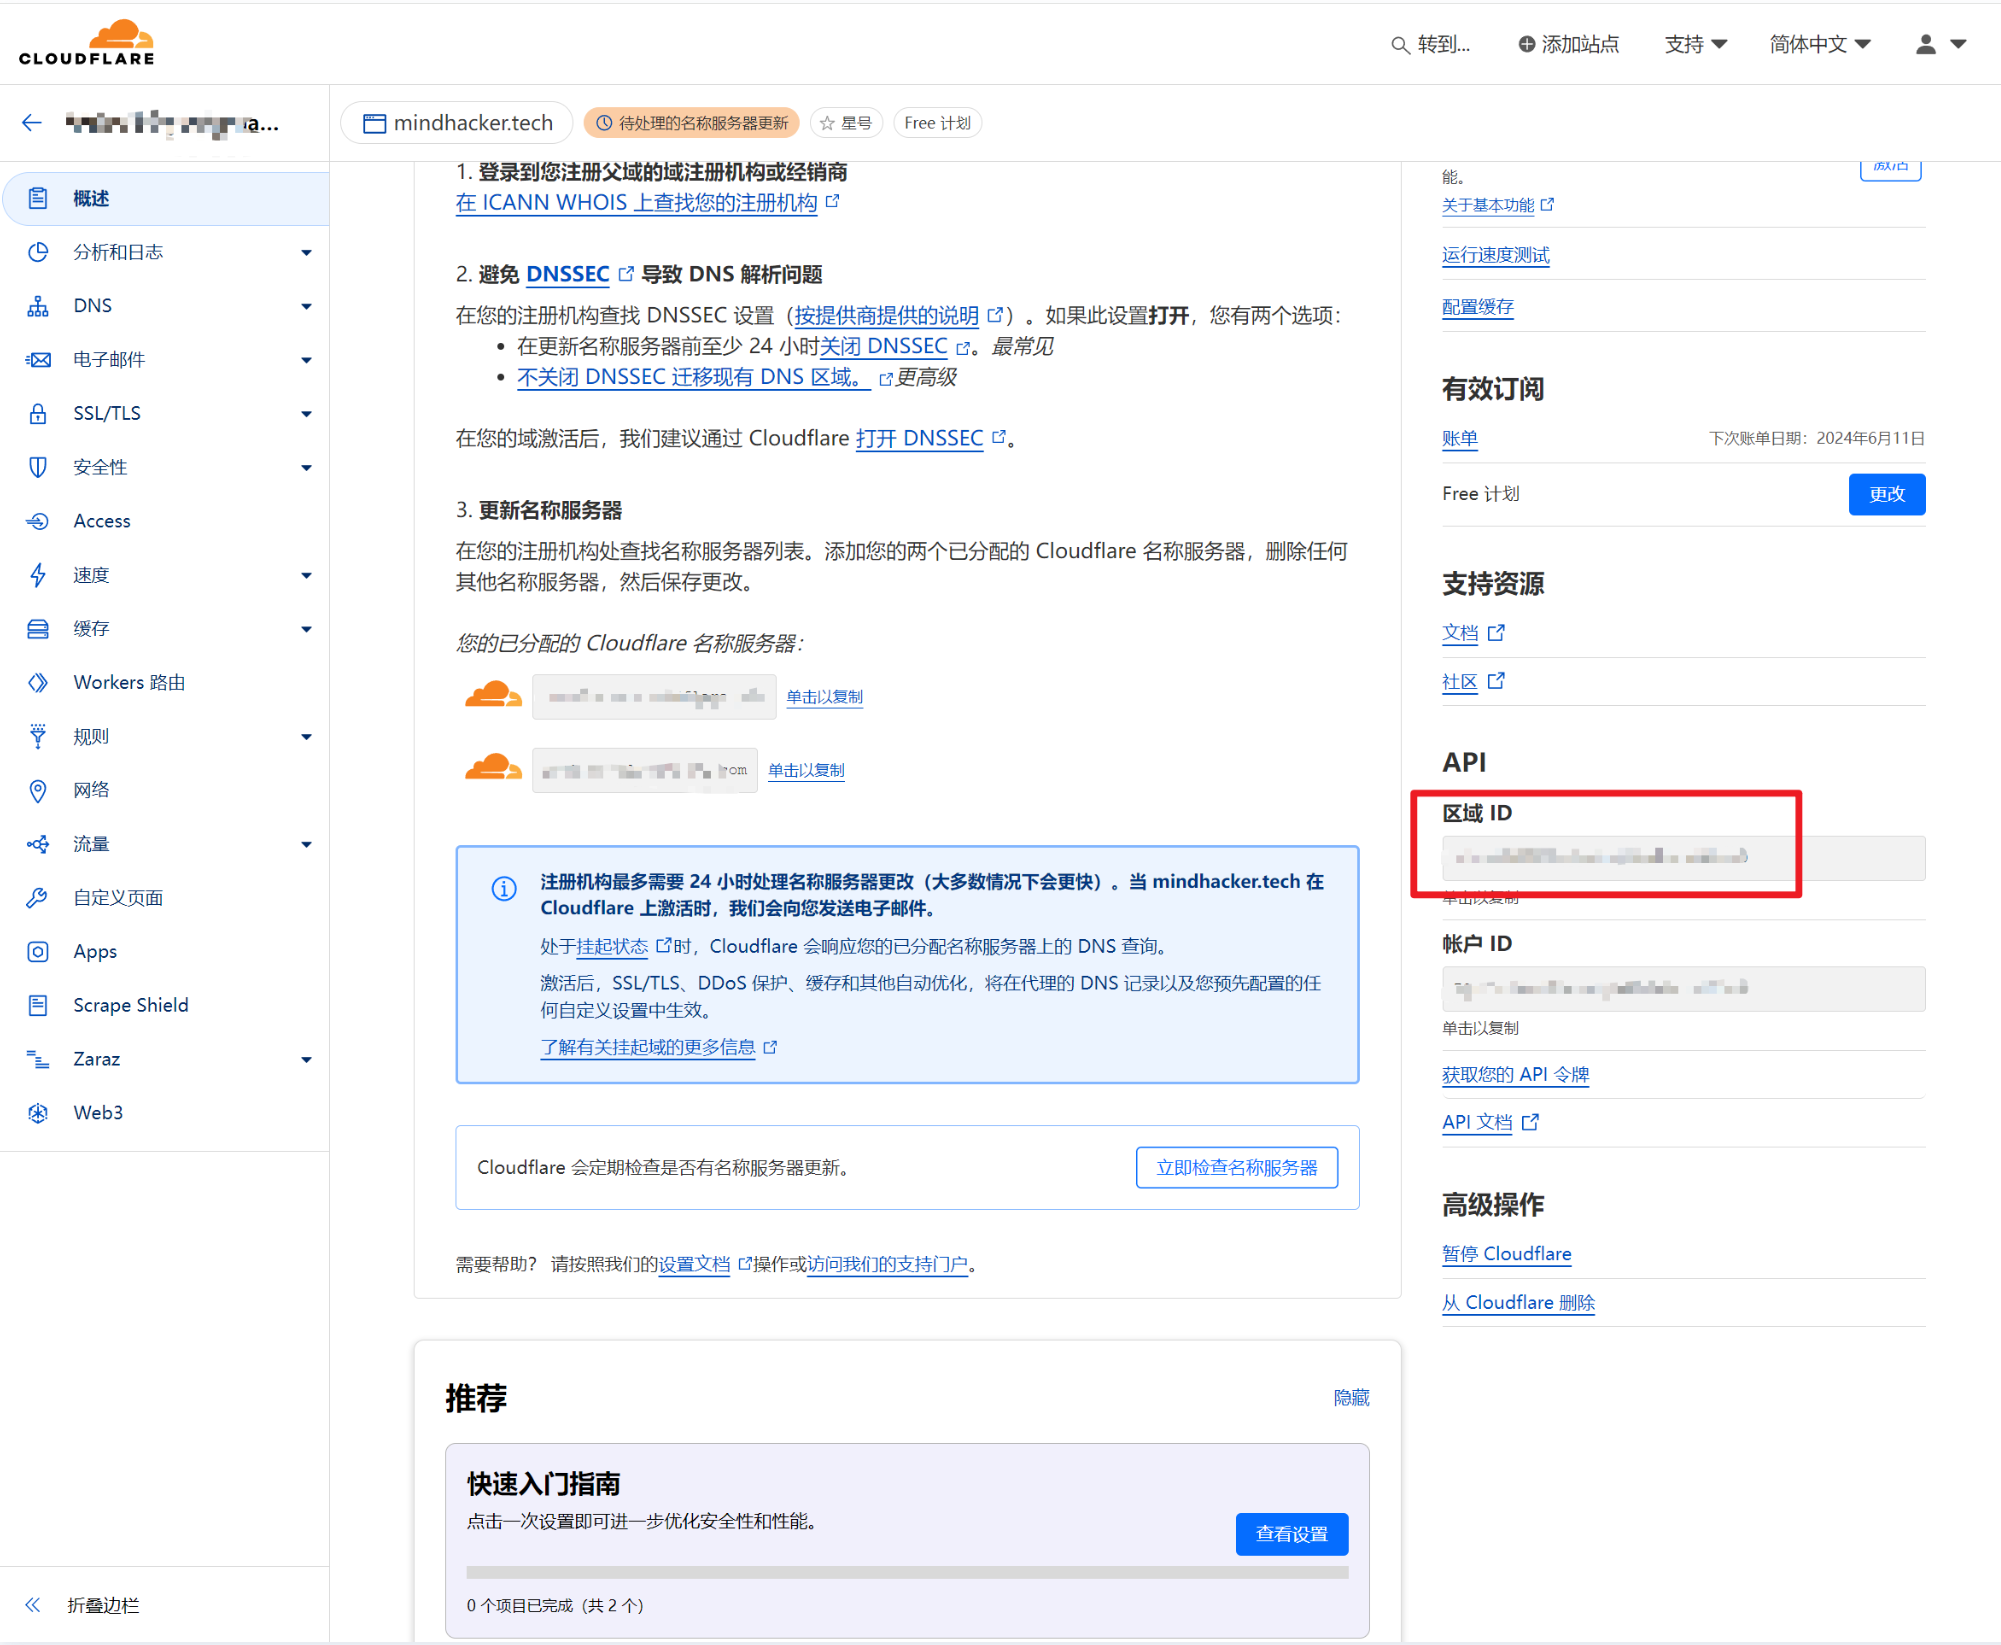Click the mindhacker.tech domain chip
2001x1645 pixels.
[457, 122]
